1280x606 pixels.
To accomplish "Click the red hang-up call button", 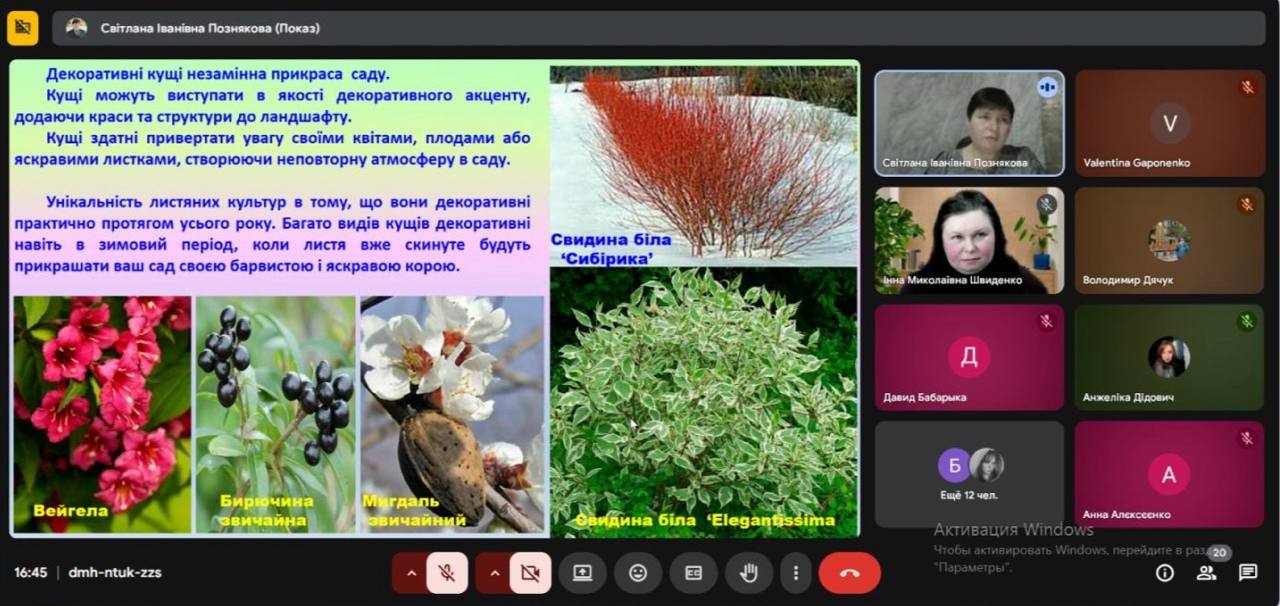I will click(849, 573).
